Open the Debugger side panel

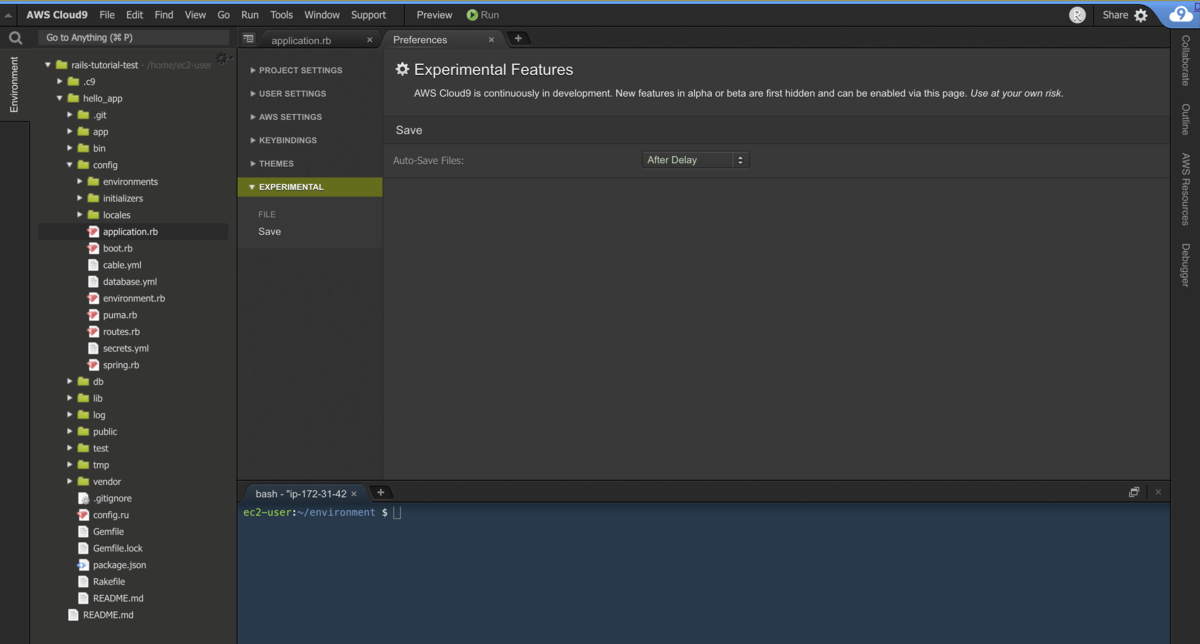click(1186, 266)
